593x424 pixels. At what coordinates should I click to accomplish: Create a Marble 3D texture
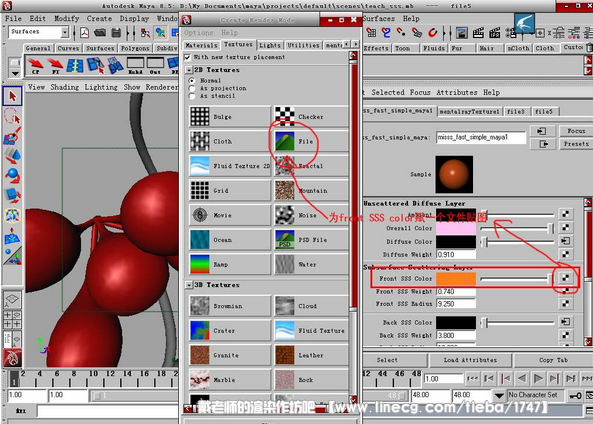(230, 380)
